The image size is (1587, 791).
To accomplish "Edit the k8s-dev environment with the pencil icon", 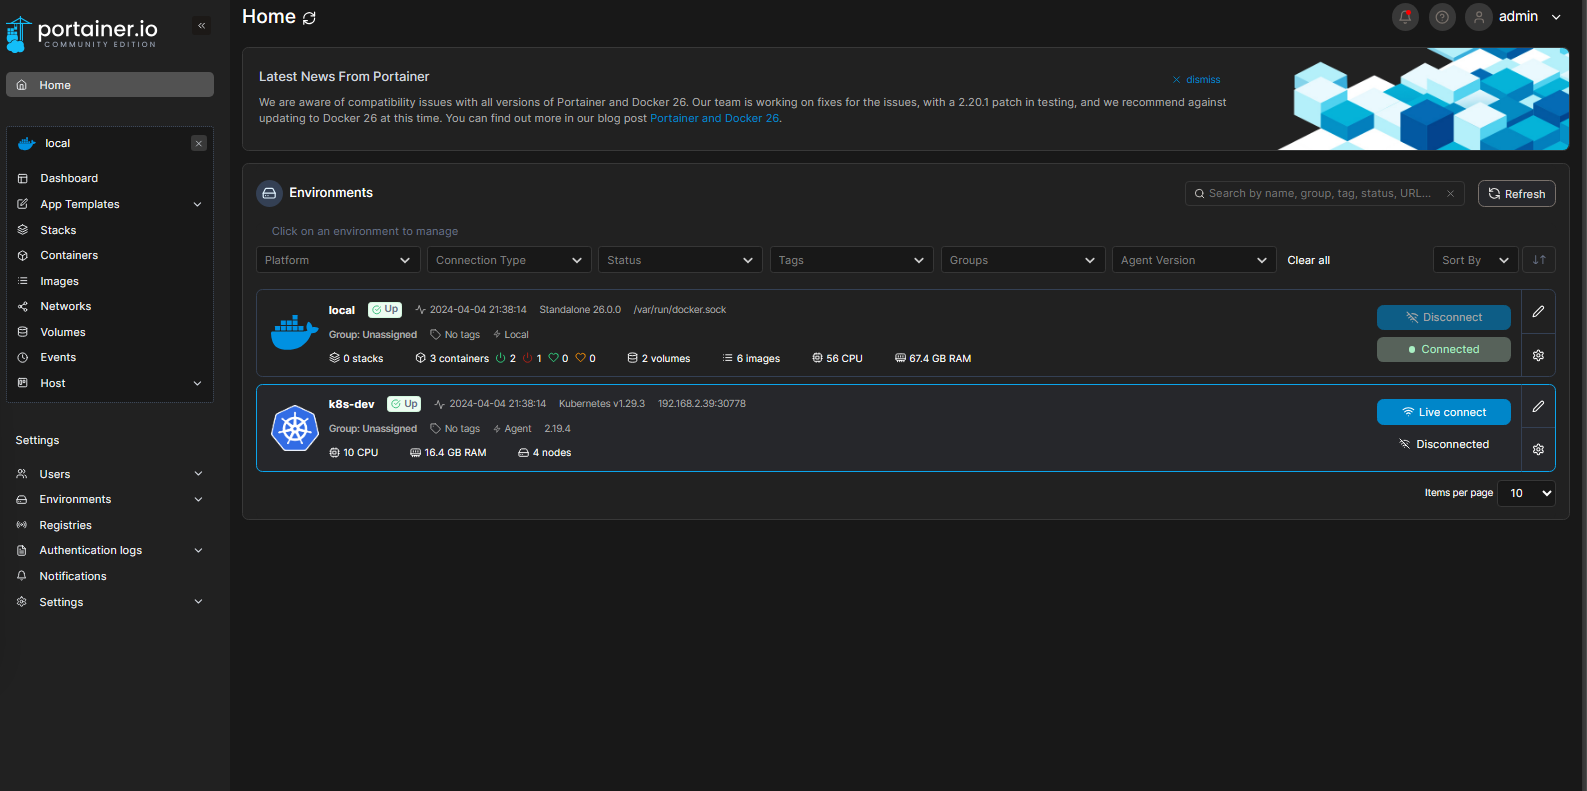I will click(1538, 406).
